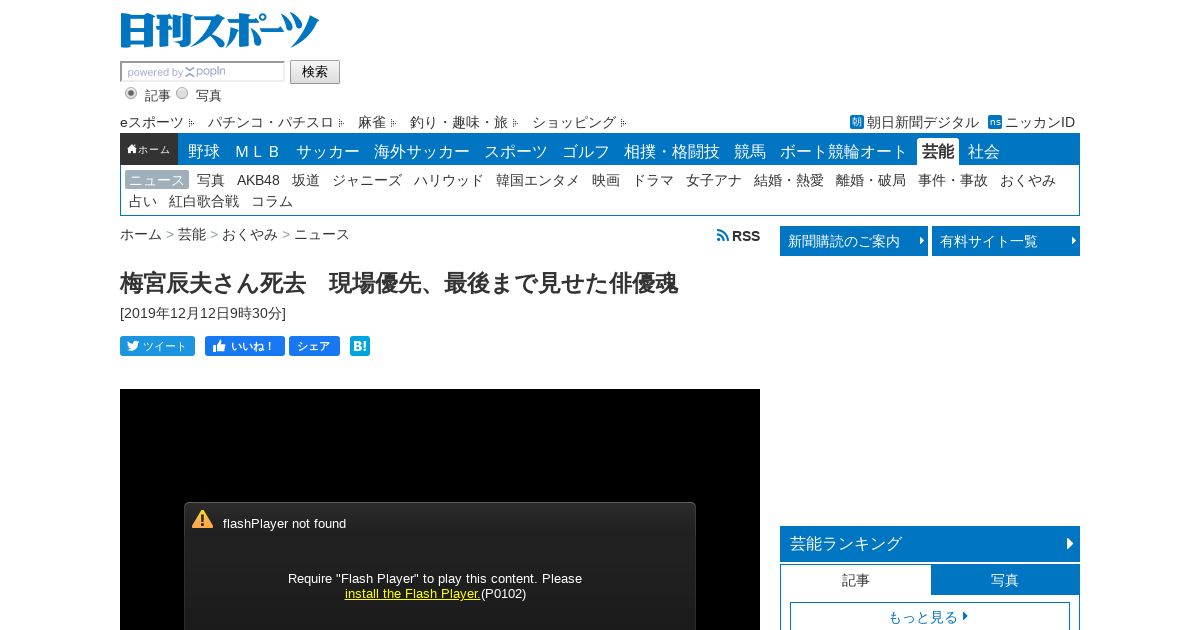This screenshot has height=630, width=1200.
Task: Open the 占い sub-navigation item
Action: (x=143, y=201)
